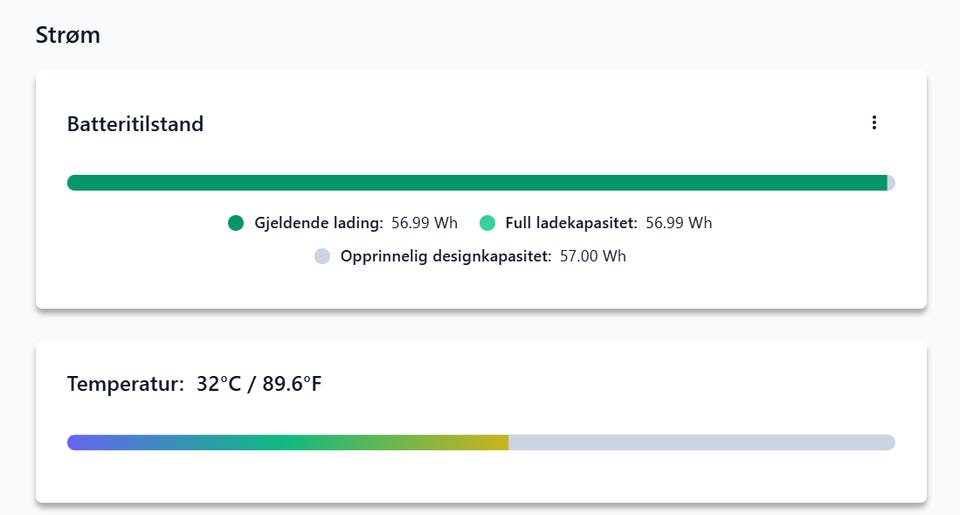Click empty space below the battery legend
This screenshot has height=515, width=960.
pos(480,288)
